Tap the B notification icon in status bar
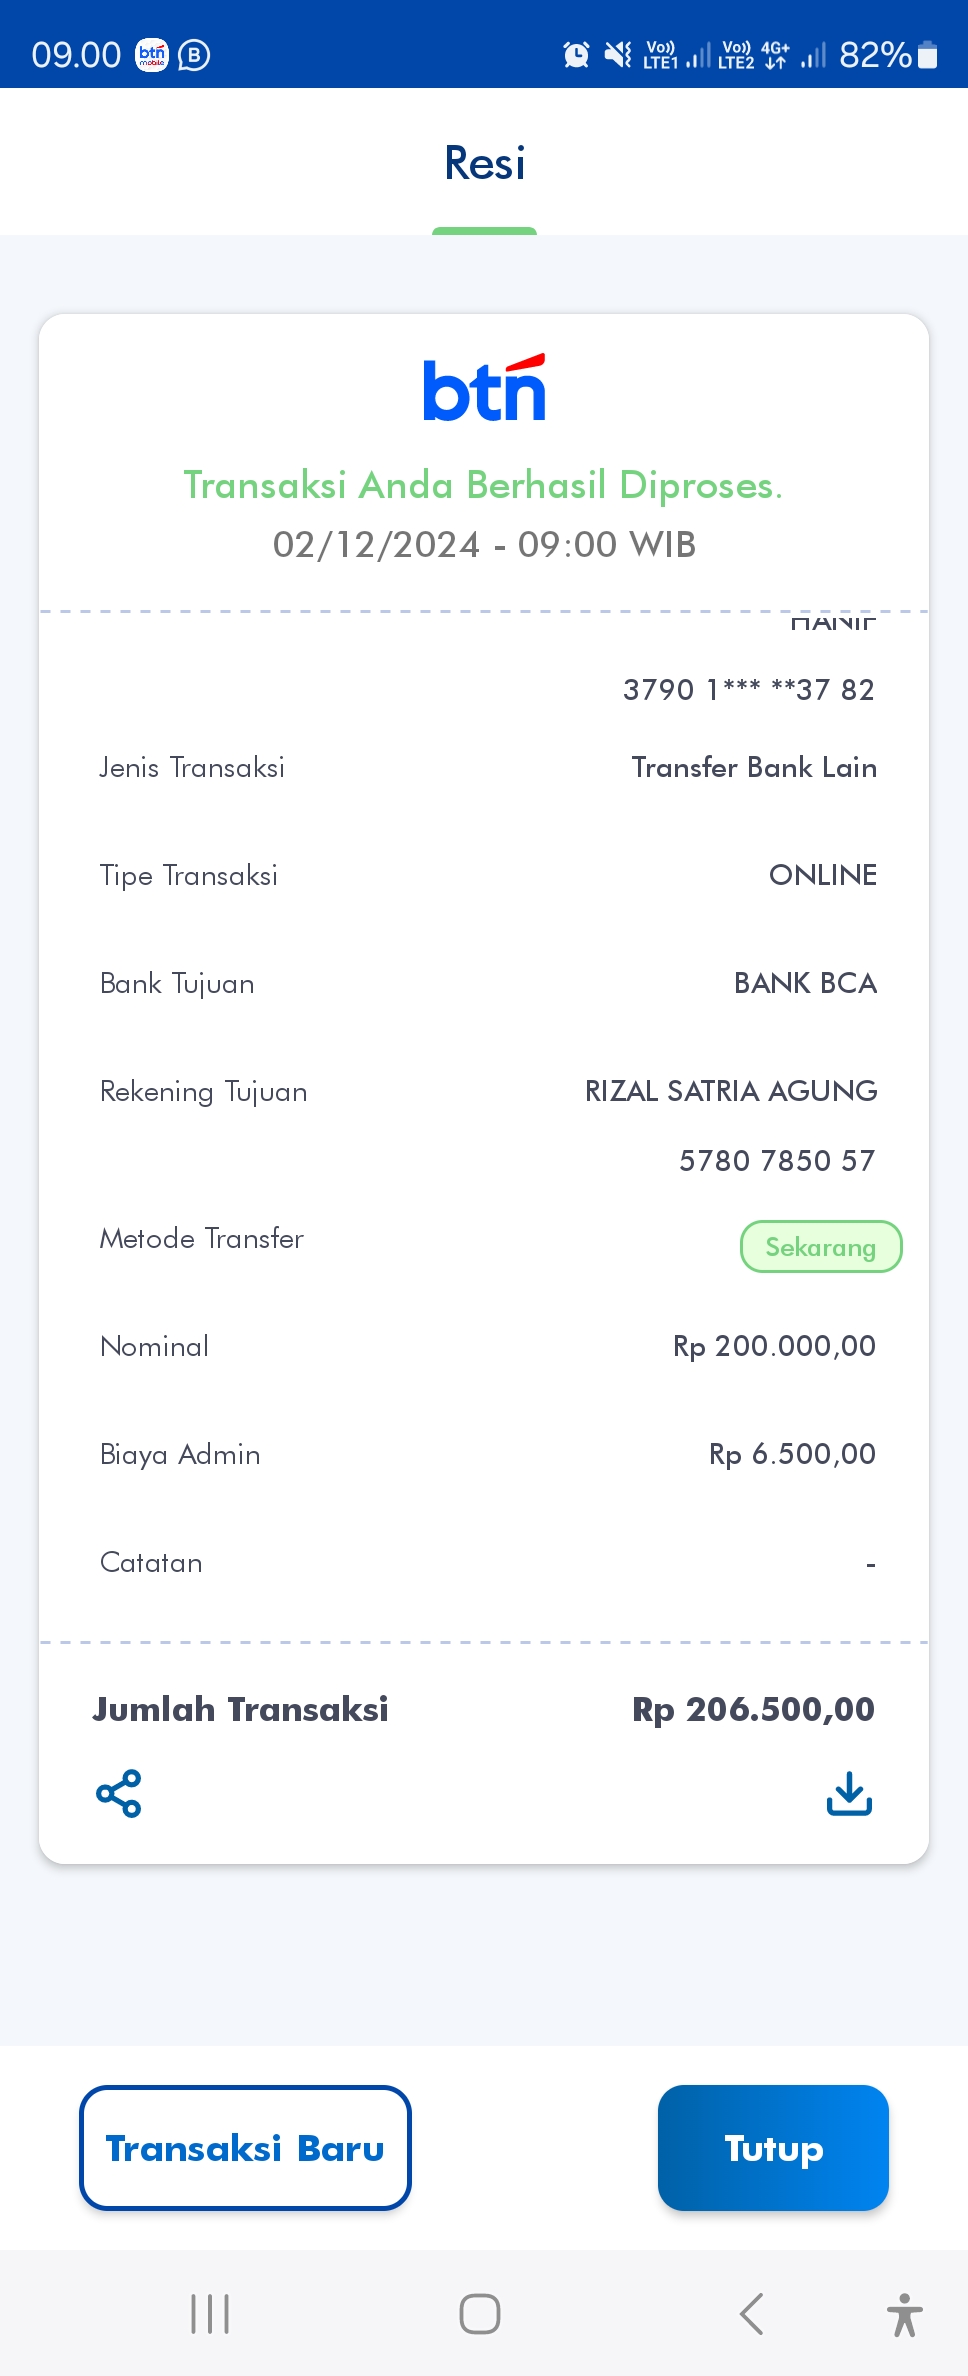This screenshot has width=968, height=2376. pyautogui.click(x=194, y=55)
